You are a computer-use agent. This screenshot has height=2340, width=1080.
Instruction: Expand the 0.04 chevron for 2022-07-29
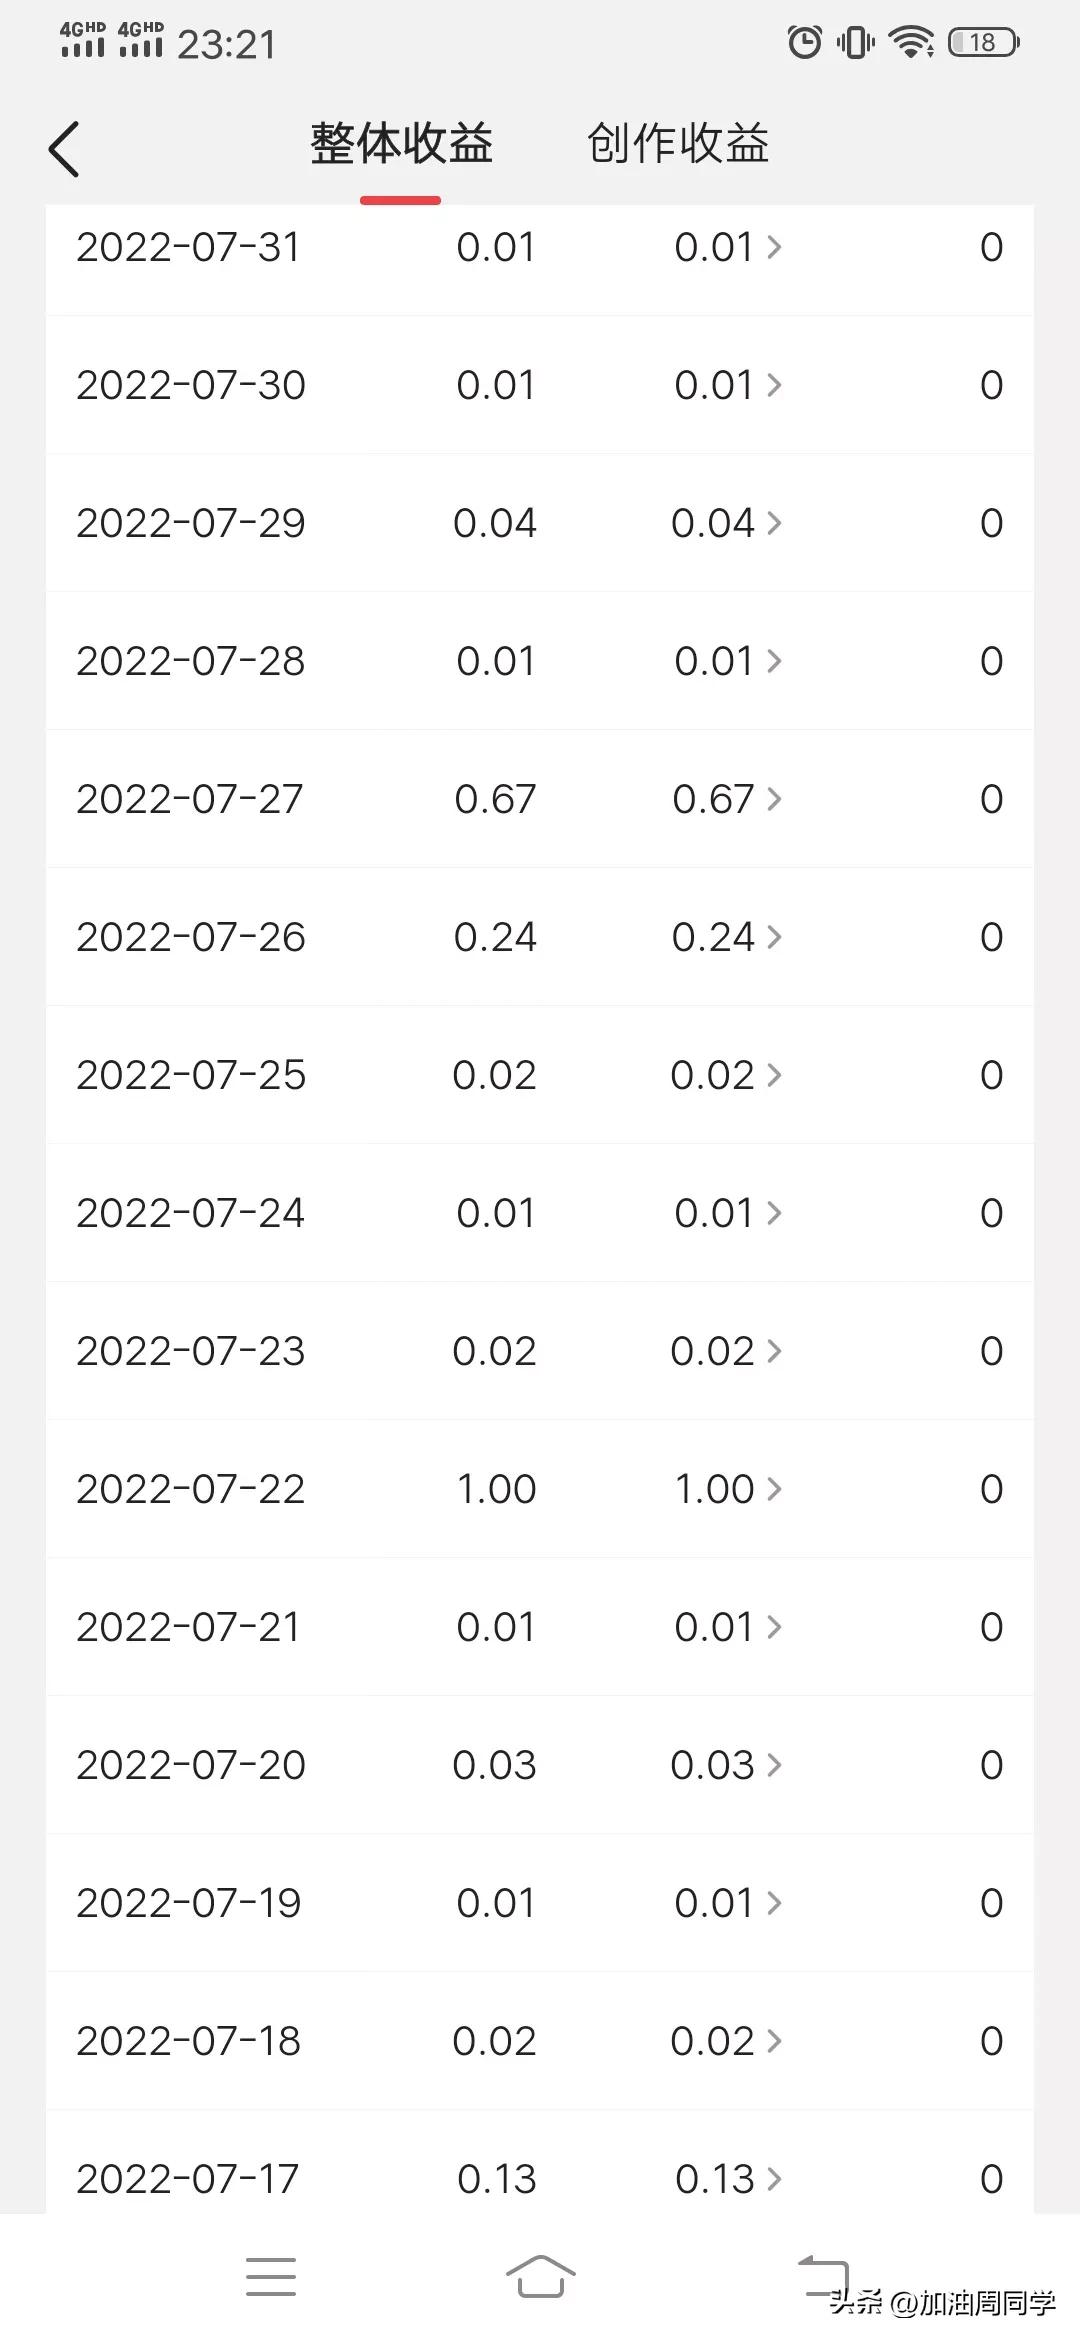pyautogui.click(x=774, y=523)
